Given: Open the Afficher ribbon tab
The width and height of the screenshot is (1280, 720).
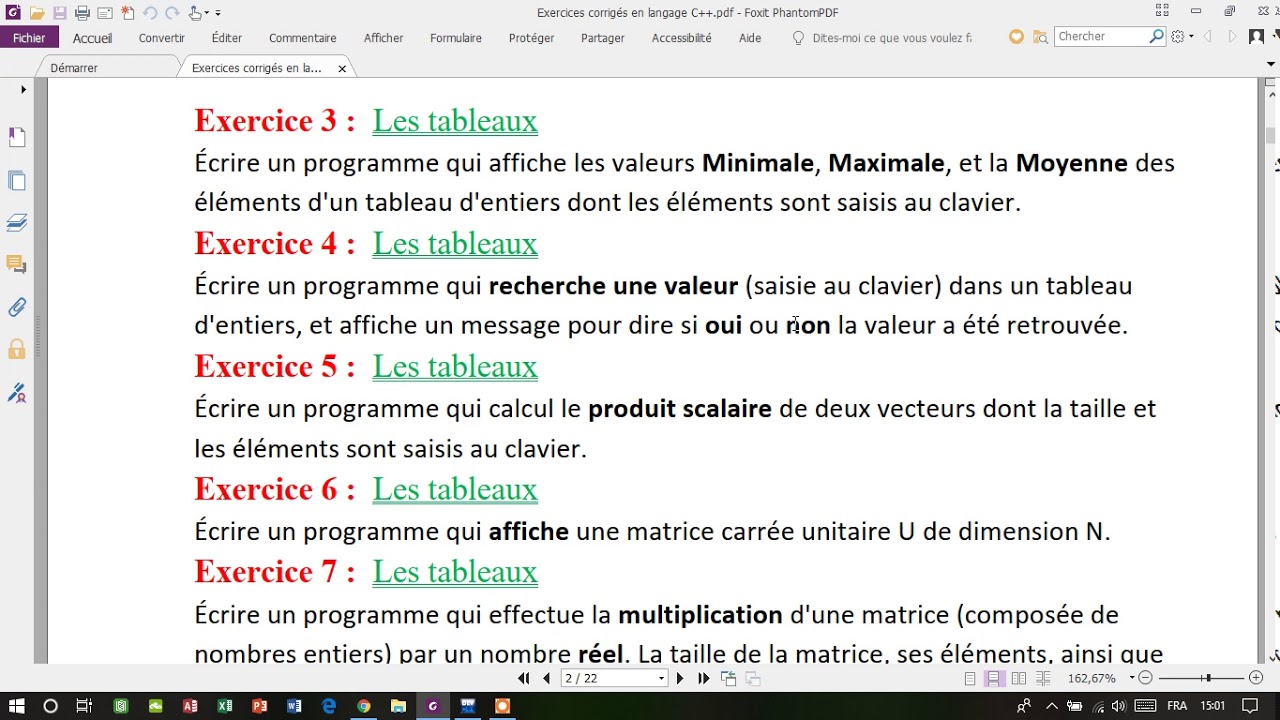Looking at the screenshot, I should (x=383, y=38).
